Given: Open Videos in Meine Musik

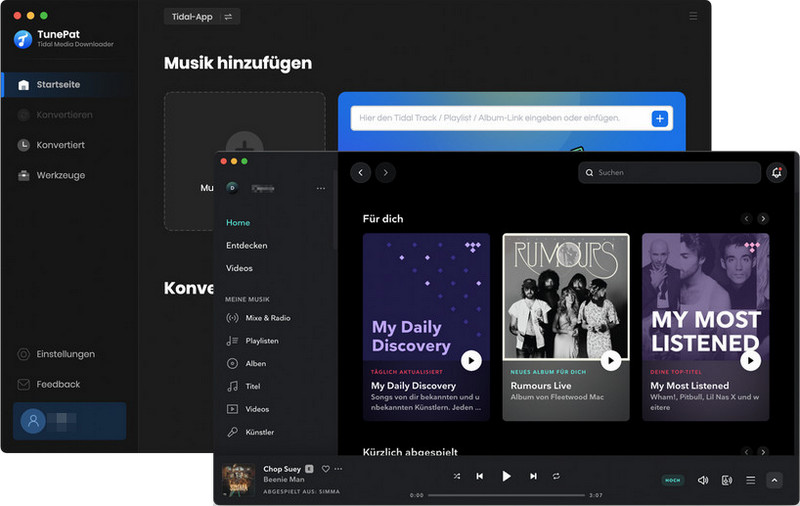Looking at the screenshot, I should tap(248, 409).
